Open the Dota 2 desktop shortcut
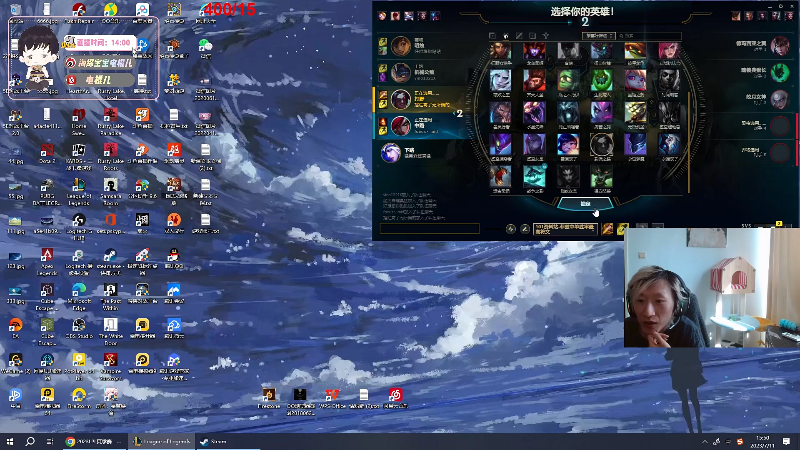800x450 pixels. click(x=47, y=153)
